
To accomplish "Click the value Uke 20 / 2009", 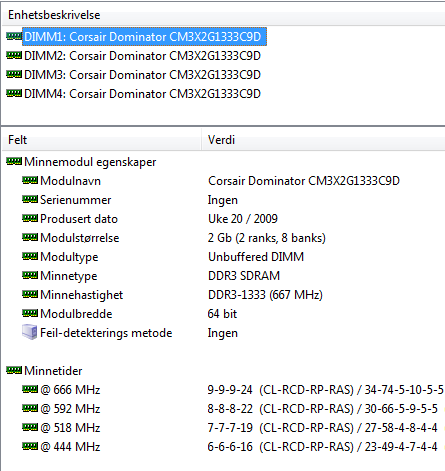I will coord(243,219).
